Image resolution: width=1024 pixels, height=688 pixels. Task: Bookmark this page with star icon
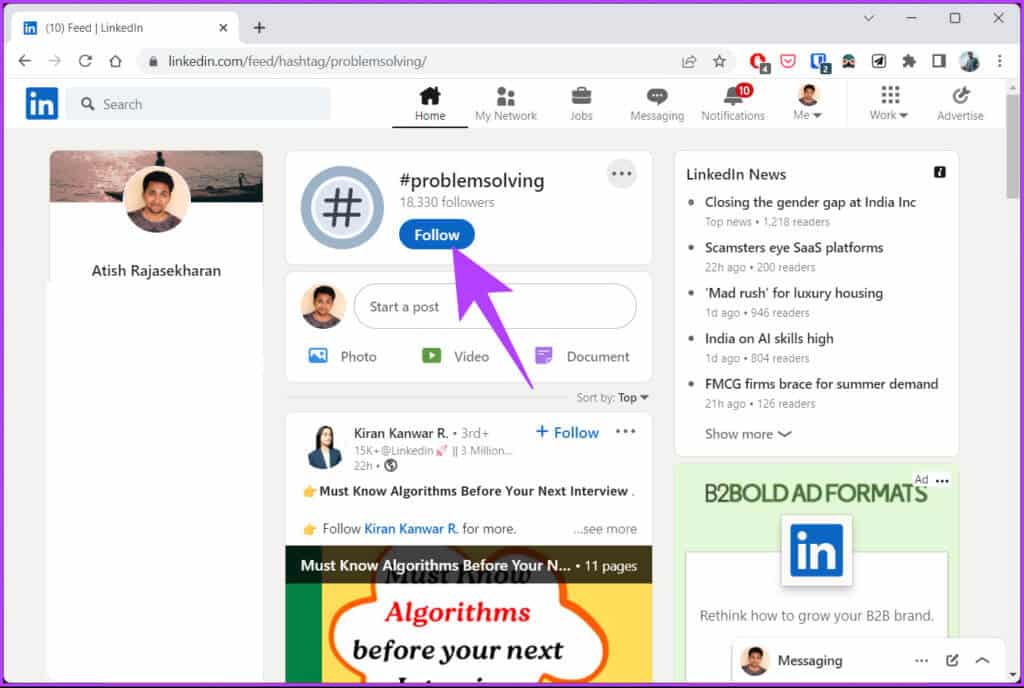(x=719, y=61)
